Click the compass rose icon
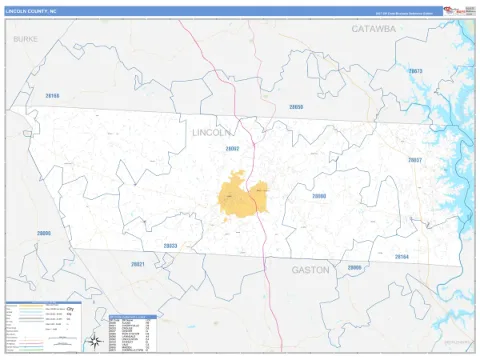Viewport: 480px width, 360px height. pos(95,341)
